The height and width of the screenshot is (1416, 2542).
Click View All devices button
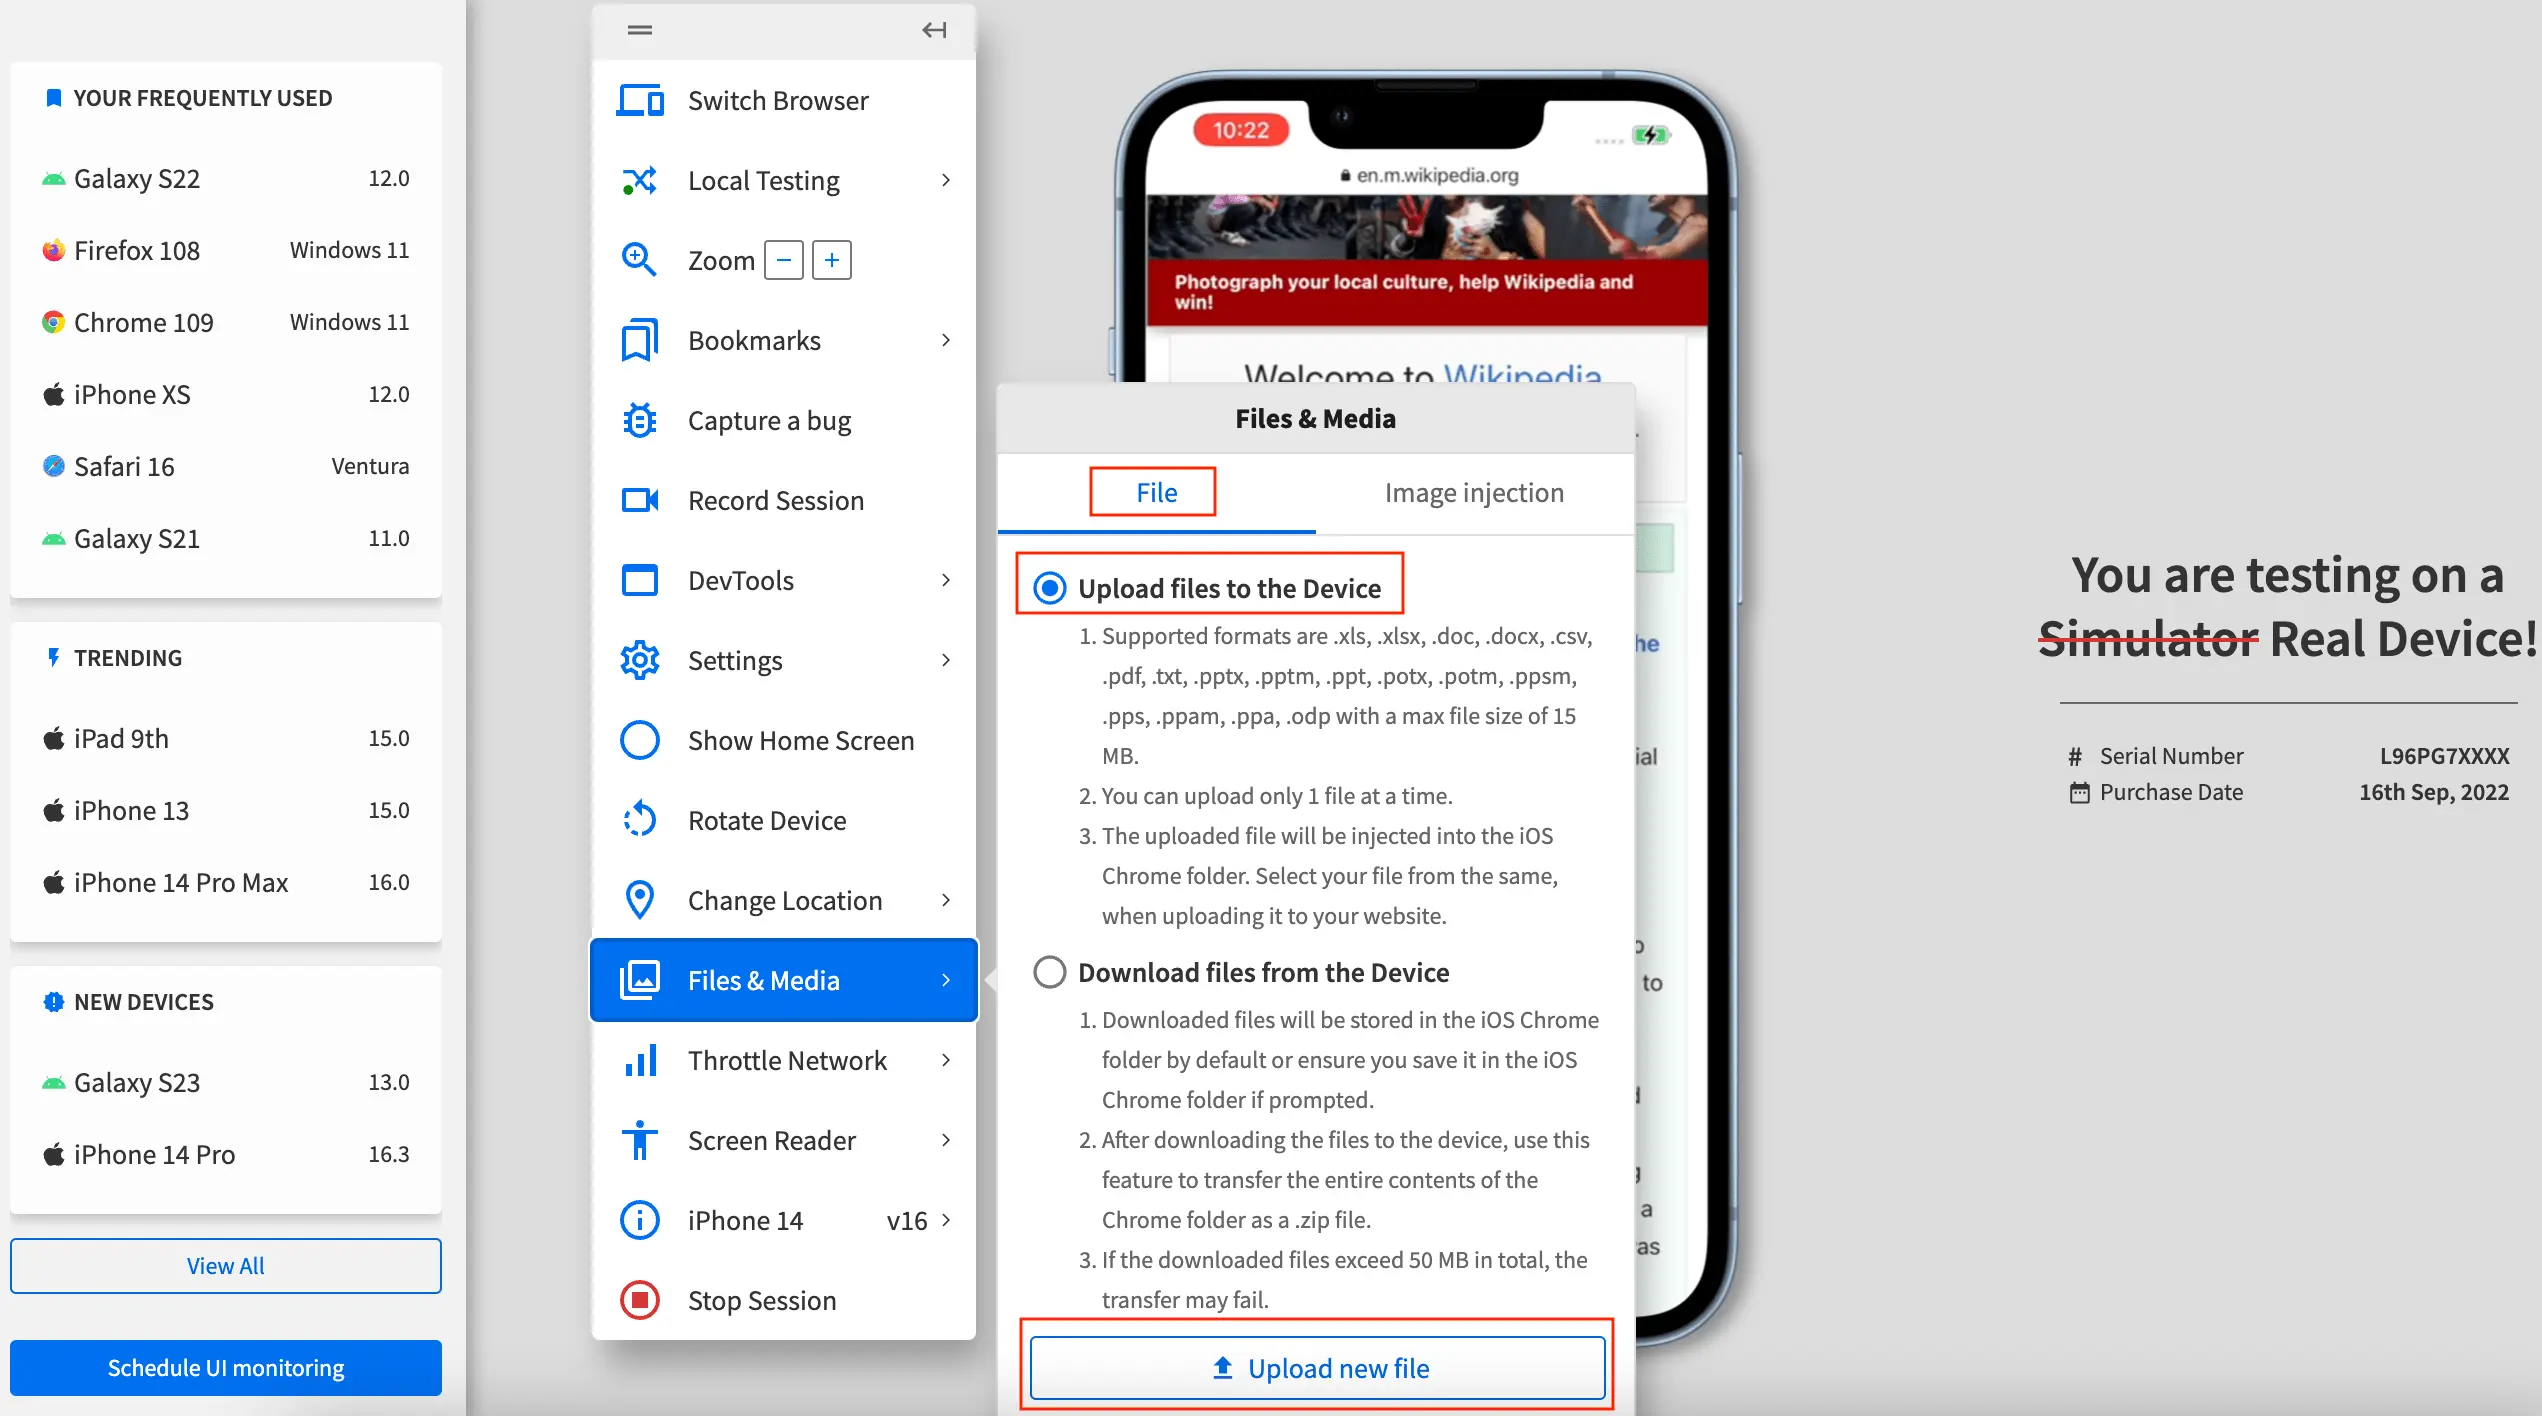click(x=225, y=1264)
